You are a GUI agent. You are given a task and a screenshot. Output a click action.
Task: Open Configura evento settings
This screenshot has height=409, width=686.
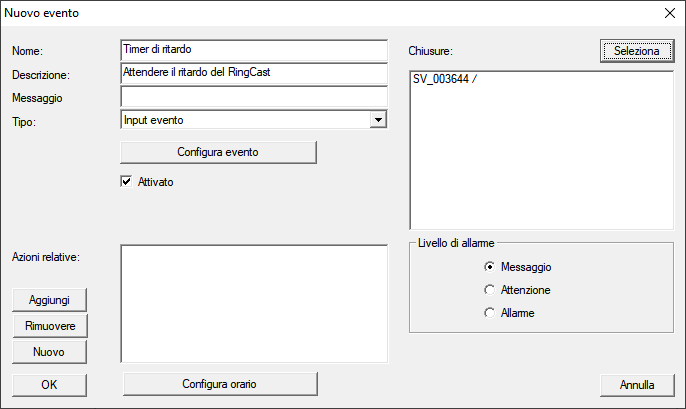[218, 152]
